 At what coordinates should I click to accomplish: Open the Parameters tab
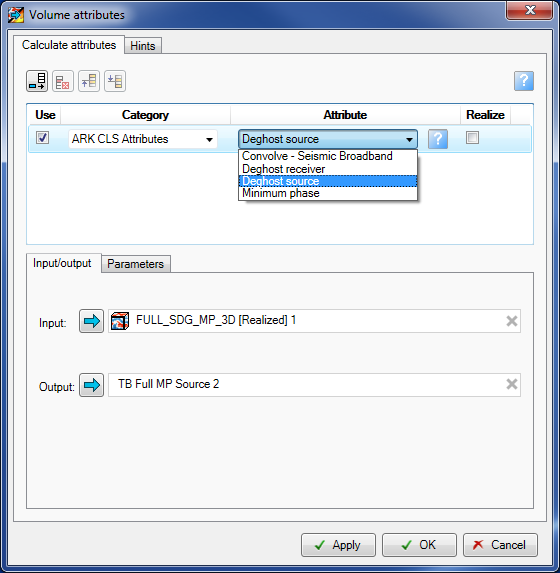[136, 264]
